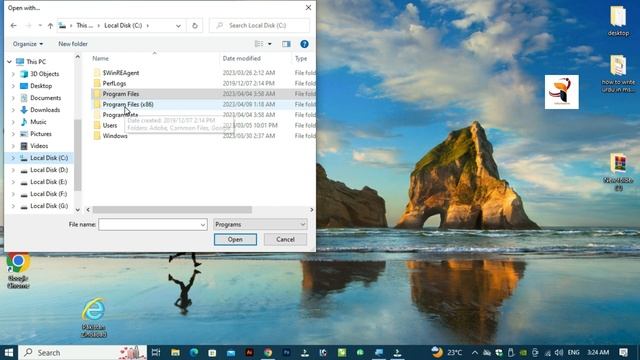Open the notification center icon

(x=623, y=352)
